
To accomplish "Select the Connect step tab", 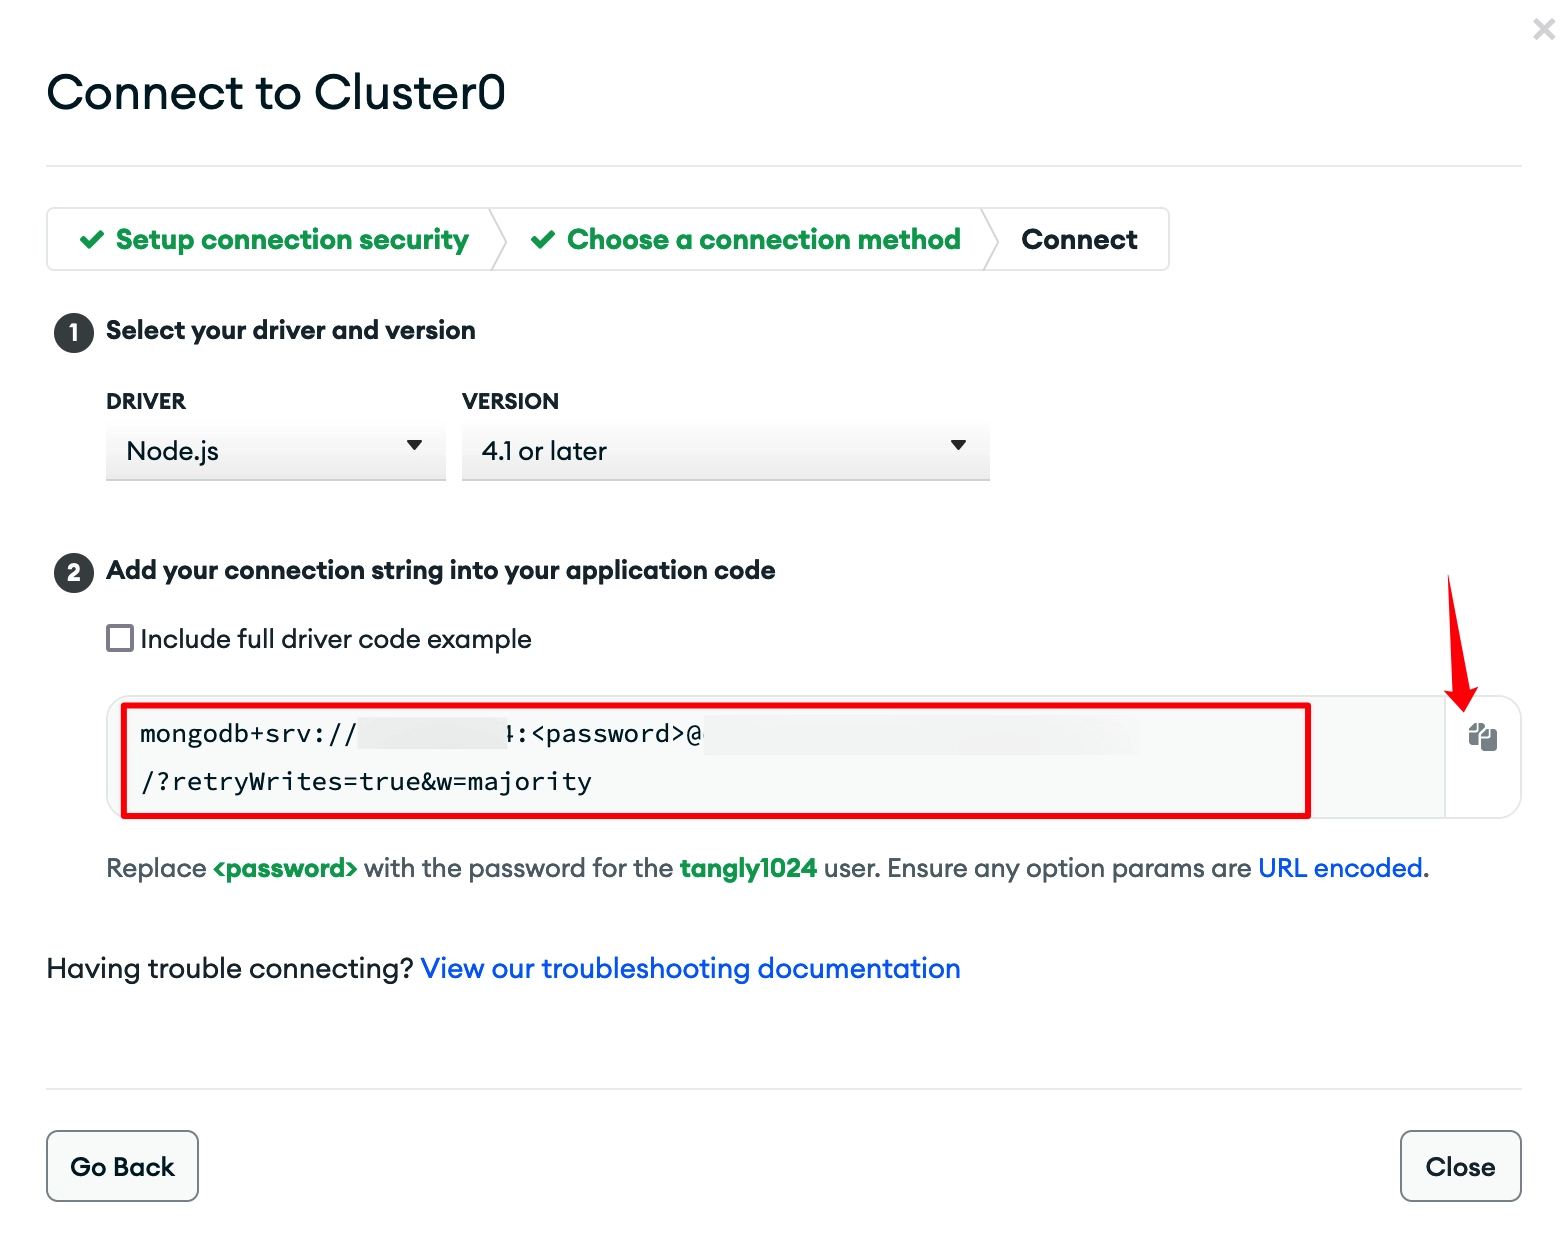I will [1079, 240].
